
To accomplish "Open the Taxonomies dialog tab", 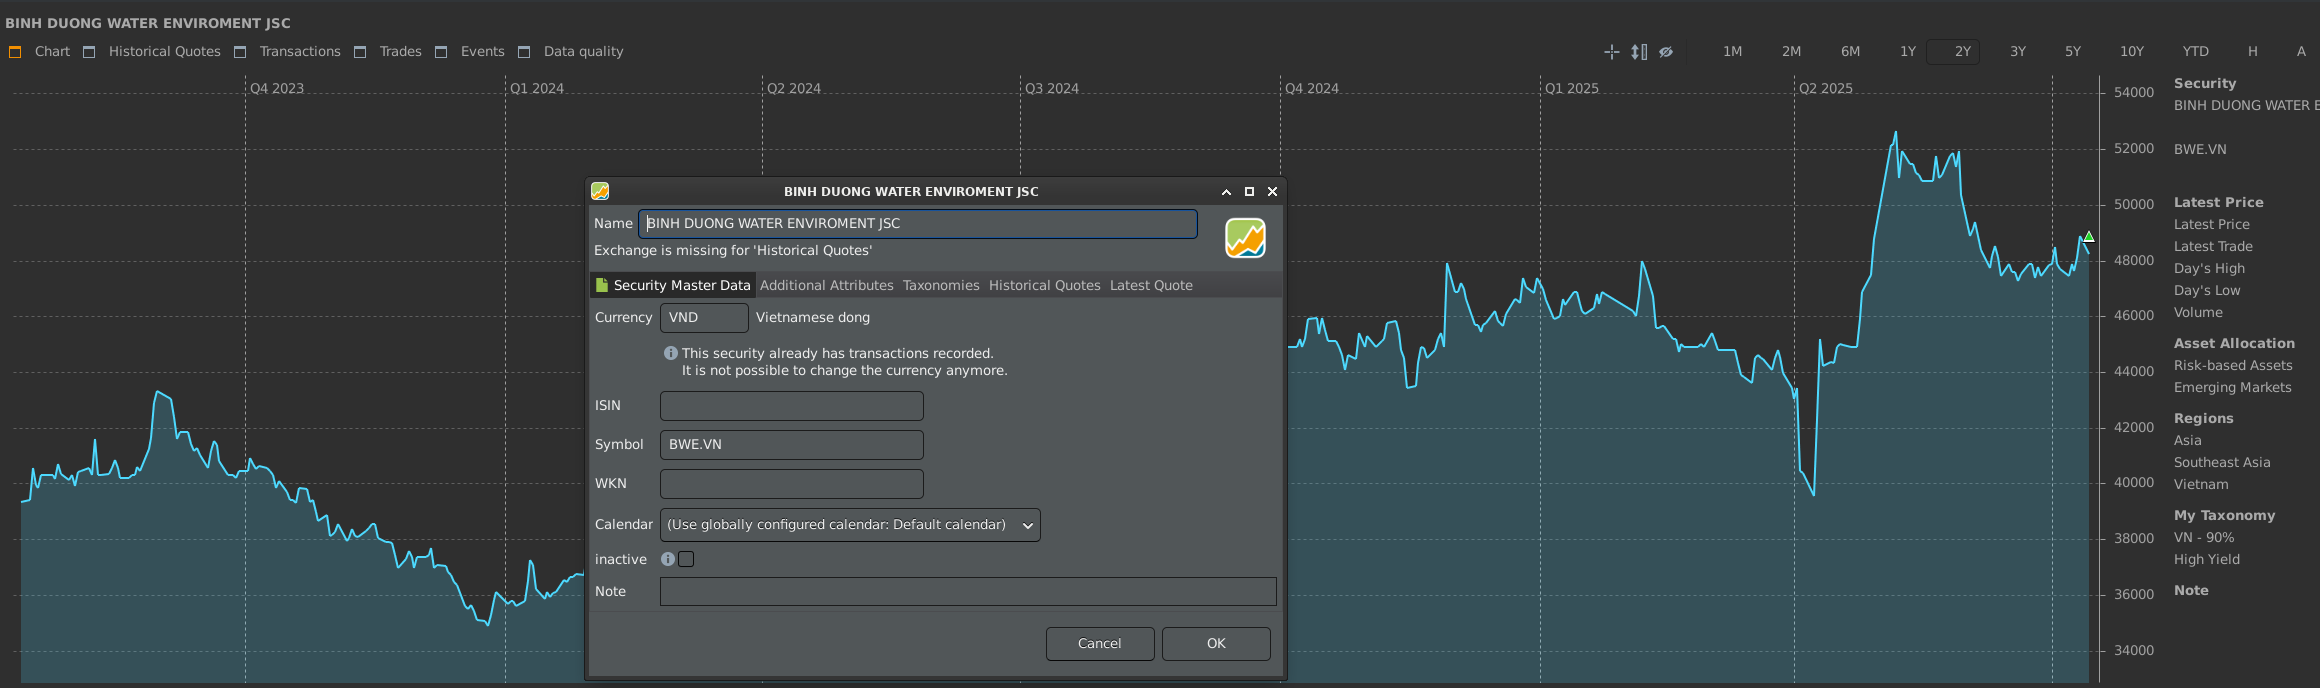I will [941, 285].
